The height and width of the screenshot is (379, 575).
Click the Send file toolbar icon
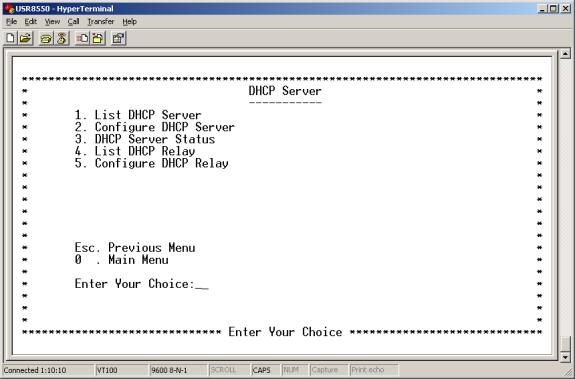click(x=82, y=38)
